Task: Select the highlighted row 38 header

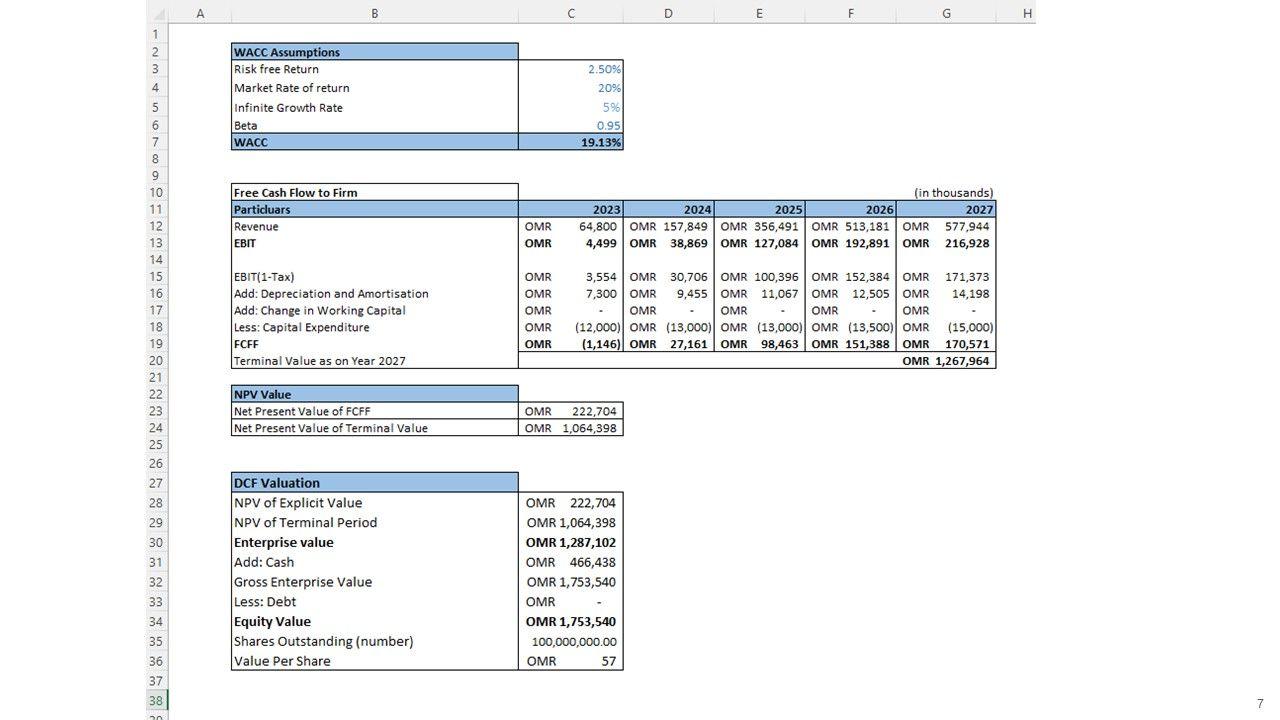Action: click(156, 700)
